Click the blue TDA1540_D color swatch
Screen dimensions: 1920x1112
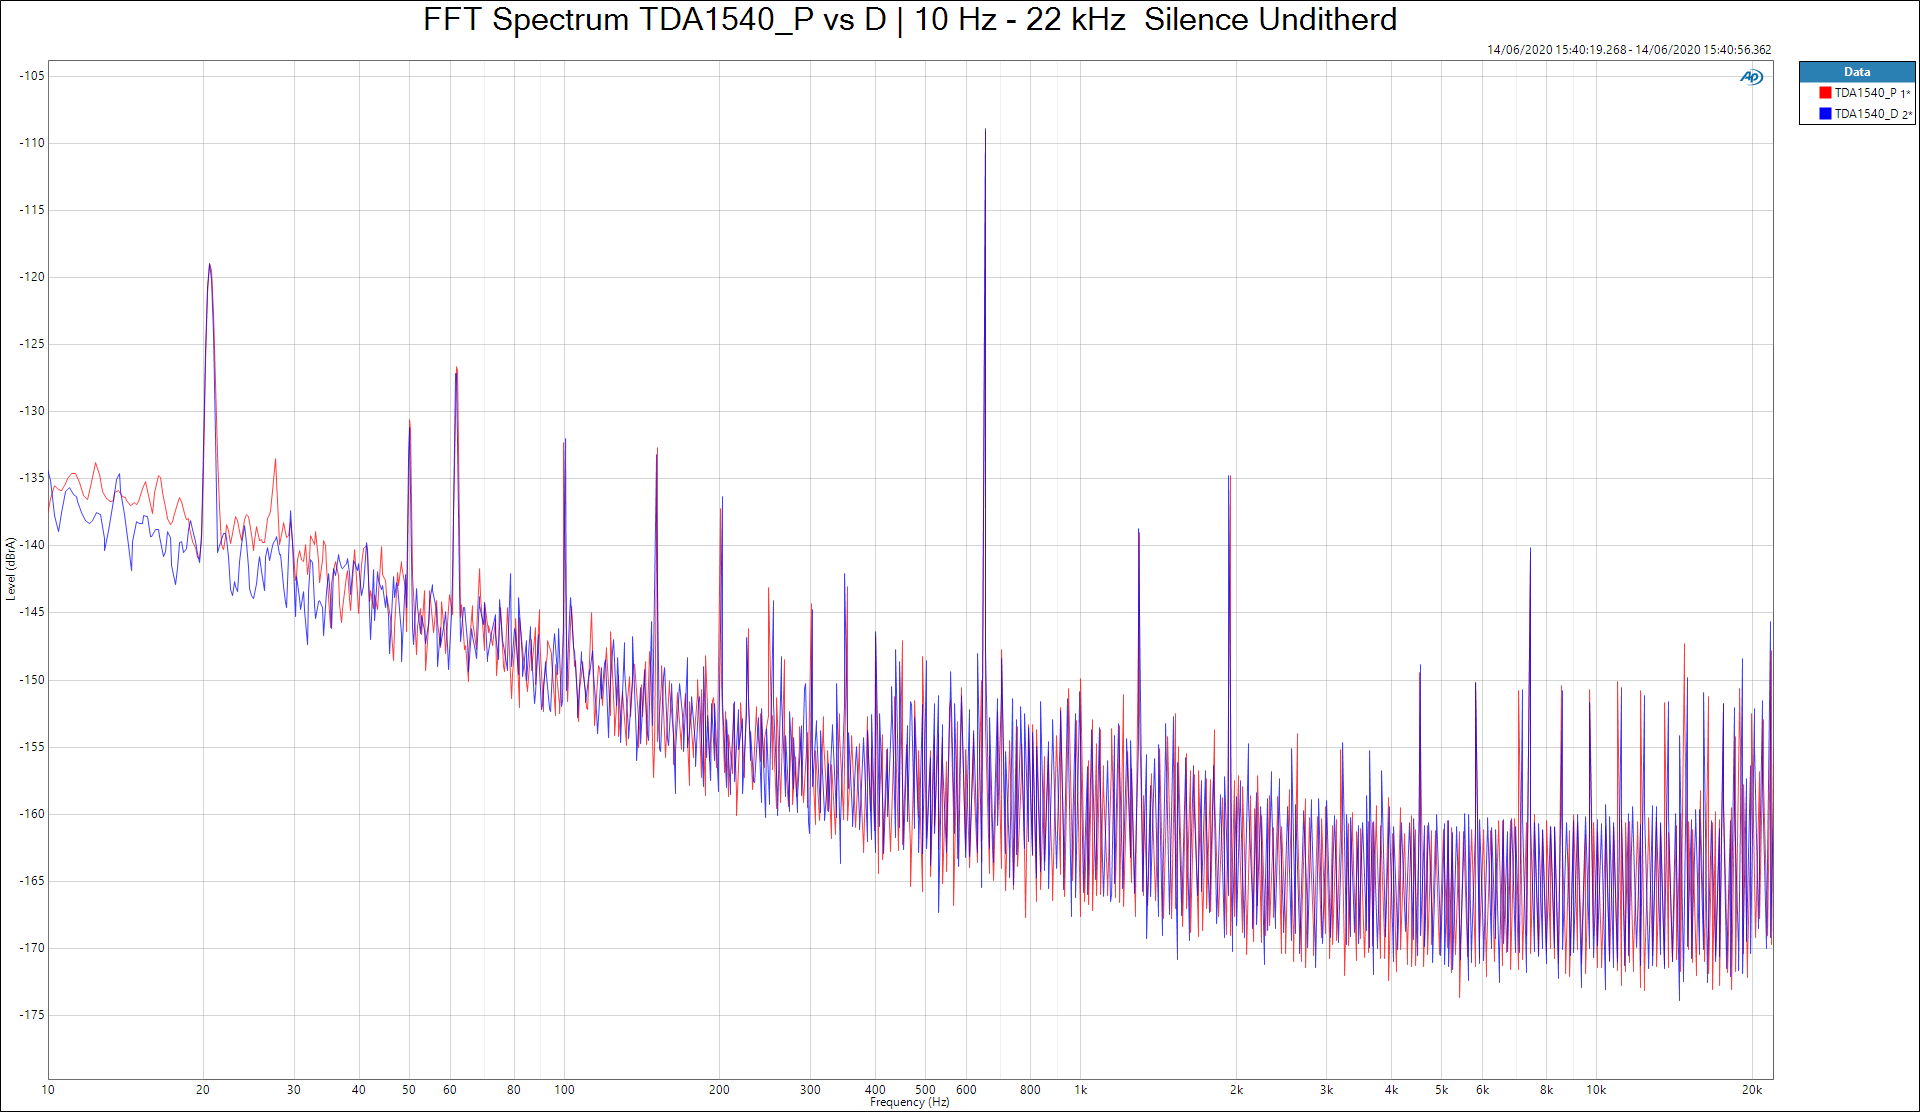tap(1825, 114)
